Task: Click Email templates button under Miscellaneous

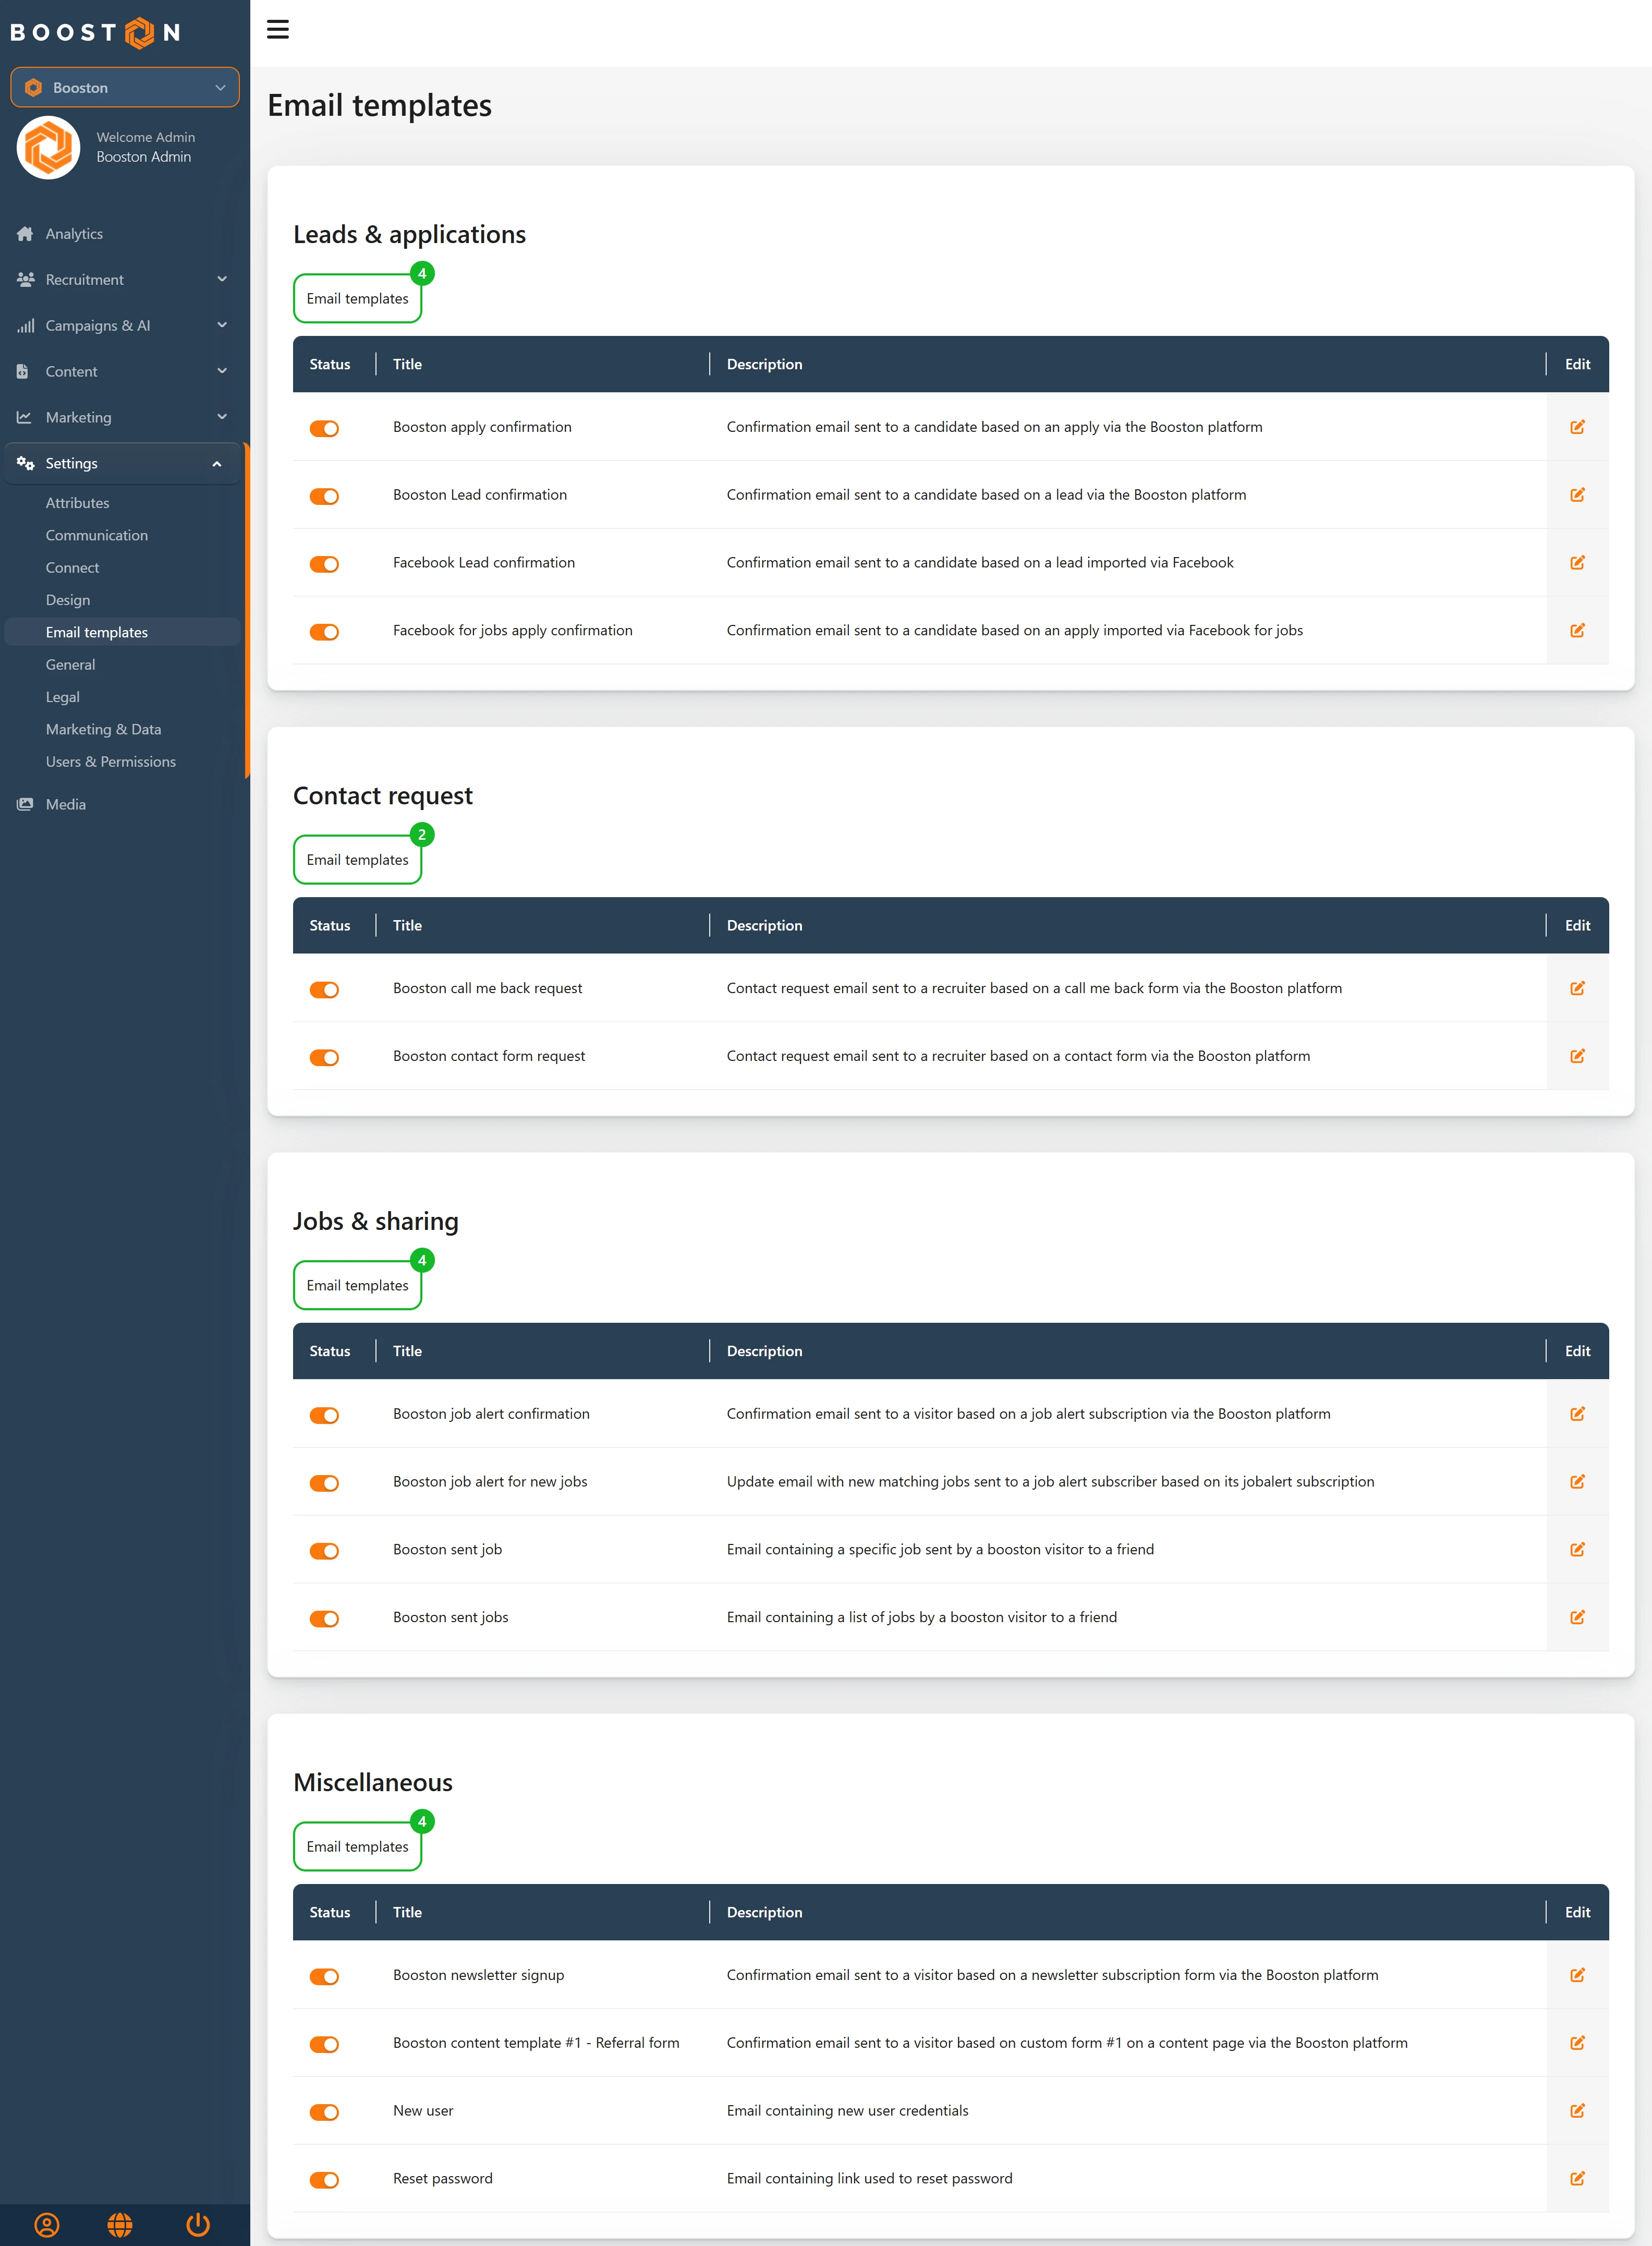Action: click(357, 1847)
